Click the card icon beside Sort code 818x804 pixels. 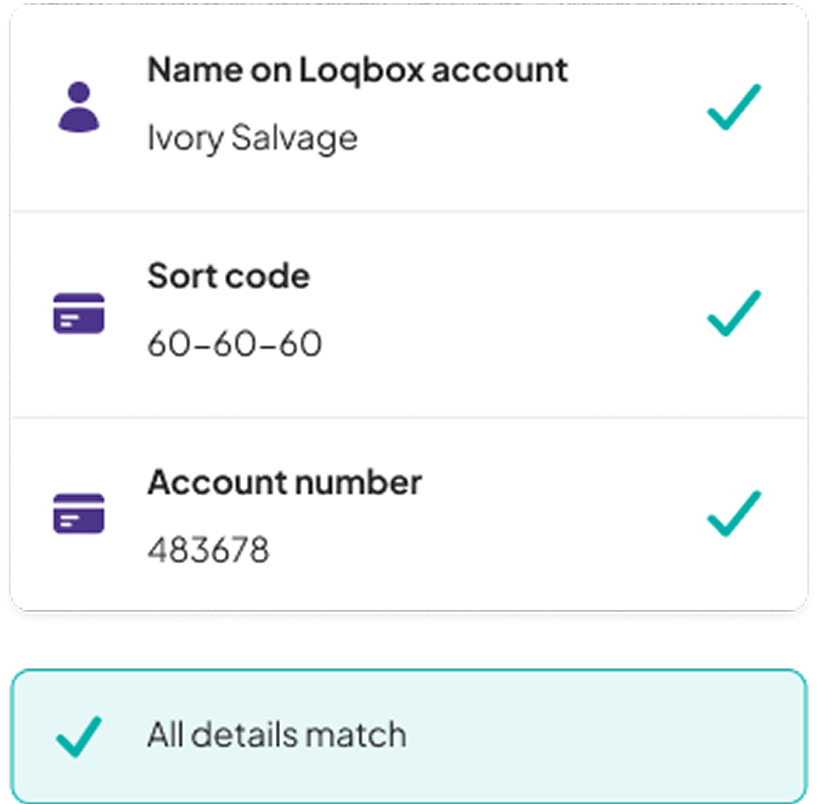[78, 314]
